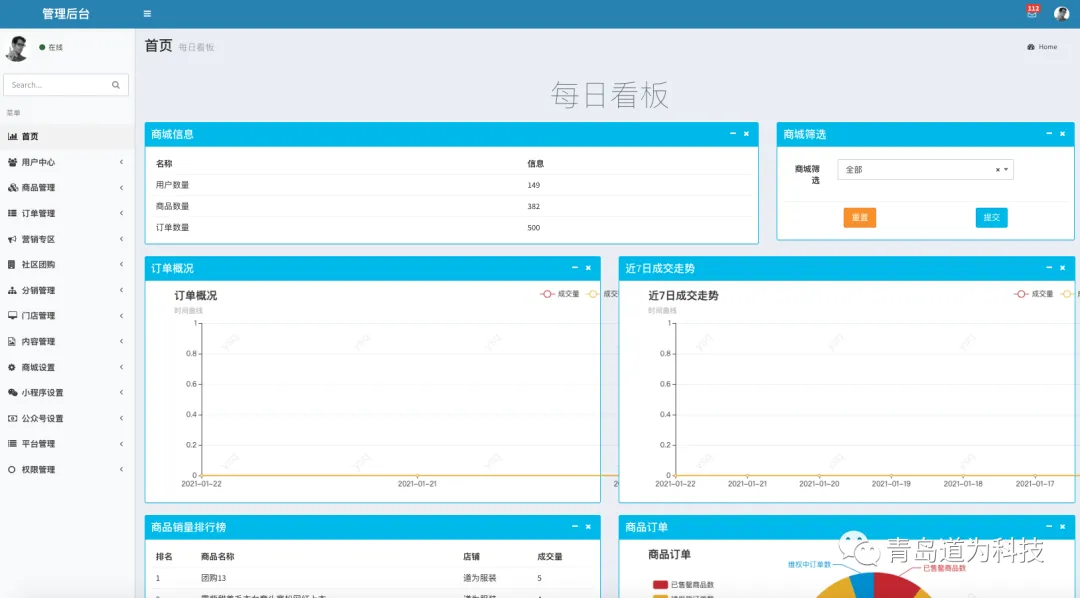Close the 商城筛选 panel

1063,134
